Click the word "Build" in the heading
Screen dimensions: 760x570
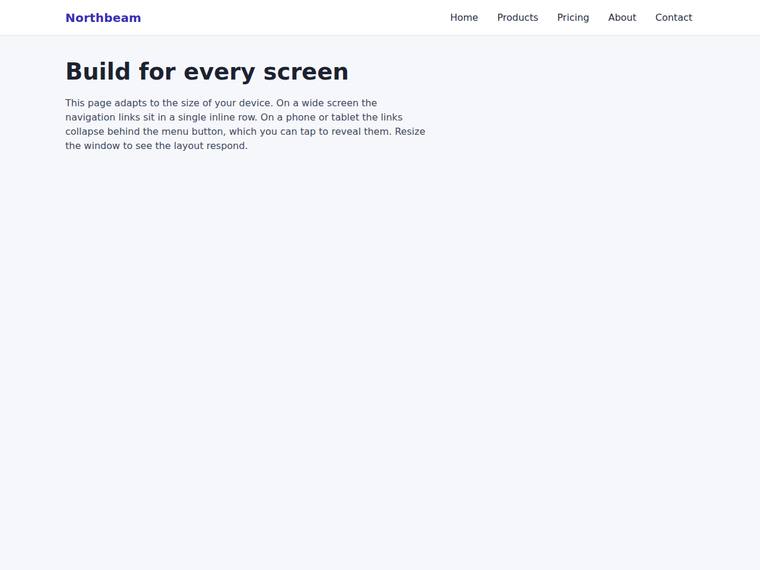point(98,71)
